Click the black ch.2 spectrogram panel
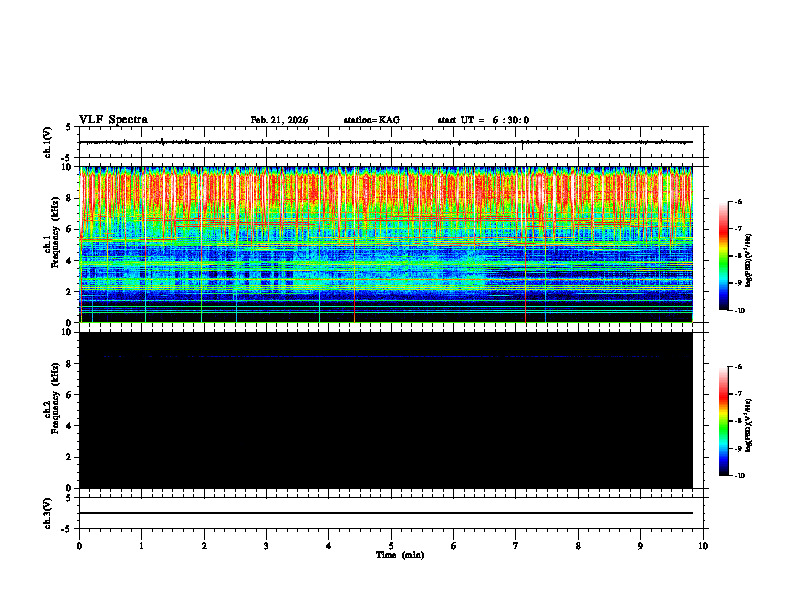 [x=386, y=410]
